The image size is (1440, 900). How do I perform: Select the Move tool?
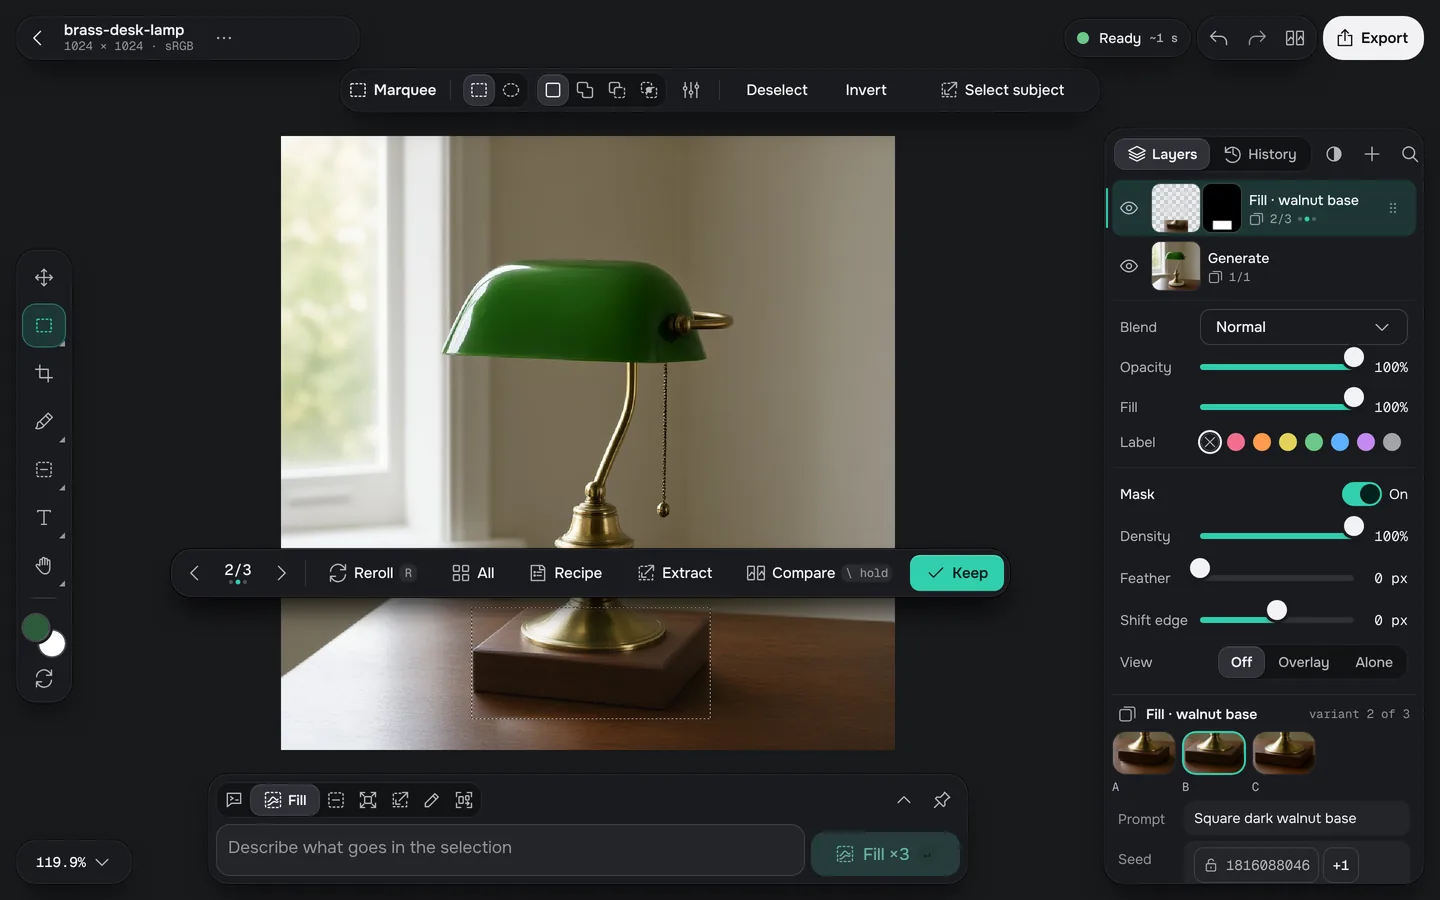(x=44, y=277)
